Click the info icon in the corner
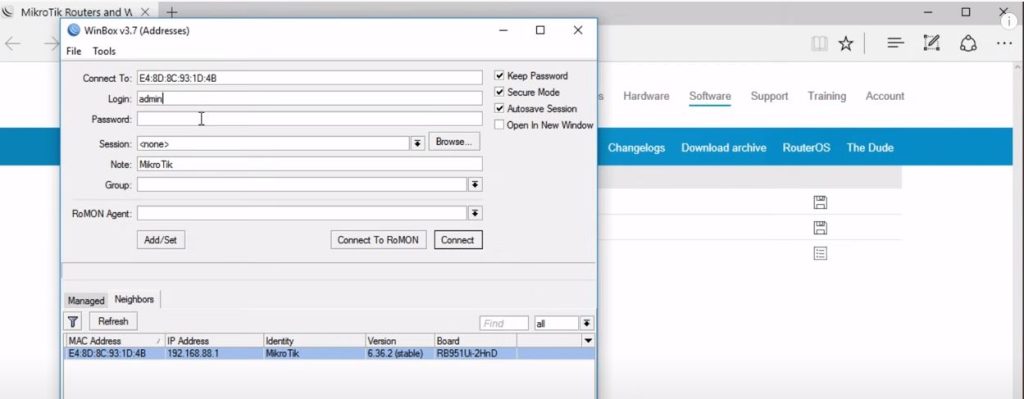Viewport: 1024px width, 399px height. pyautogui.click(x=1010, y=21)
